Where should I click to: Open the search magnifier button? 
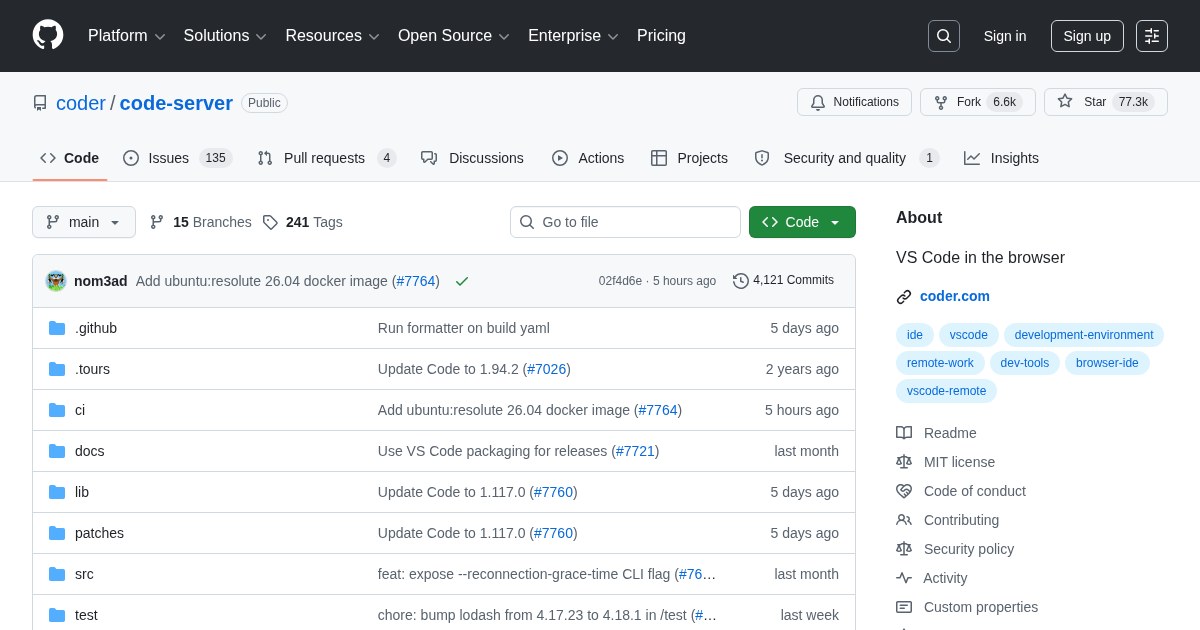(x=944, y=36)
